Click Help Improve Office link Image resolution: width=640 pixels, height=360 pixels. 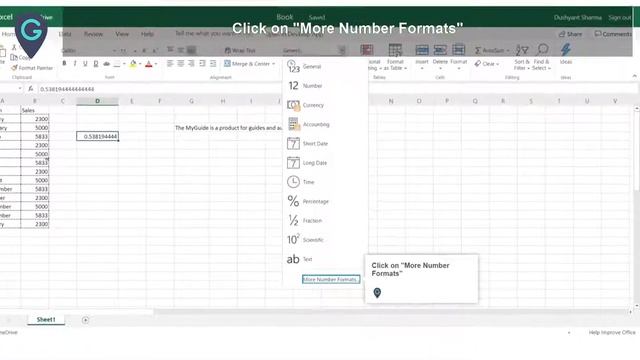point(612,333)
